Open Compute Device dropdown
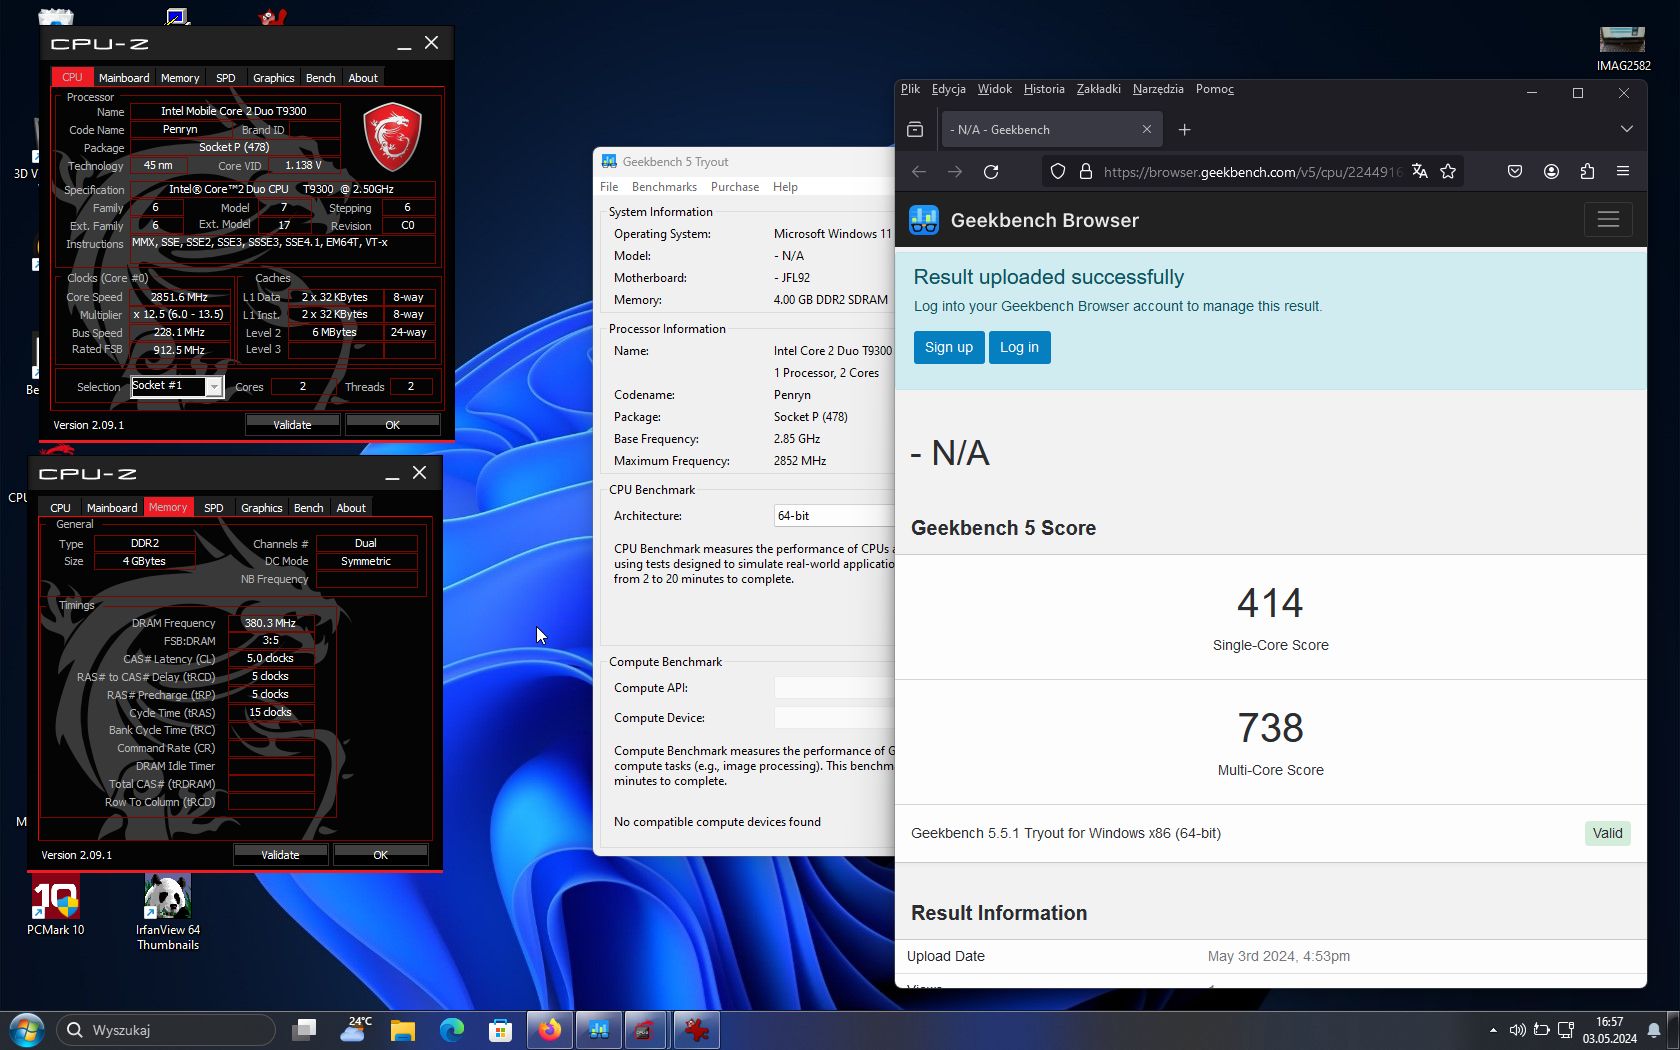1680x1050 pixels. 834,718
